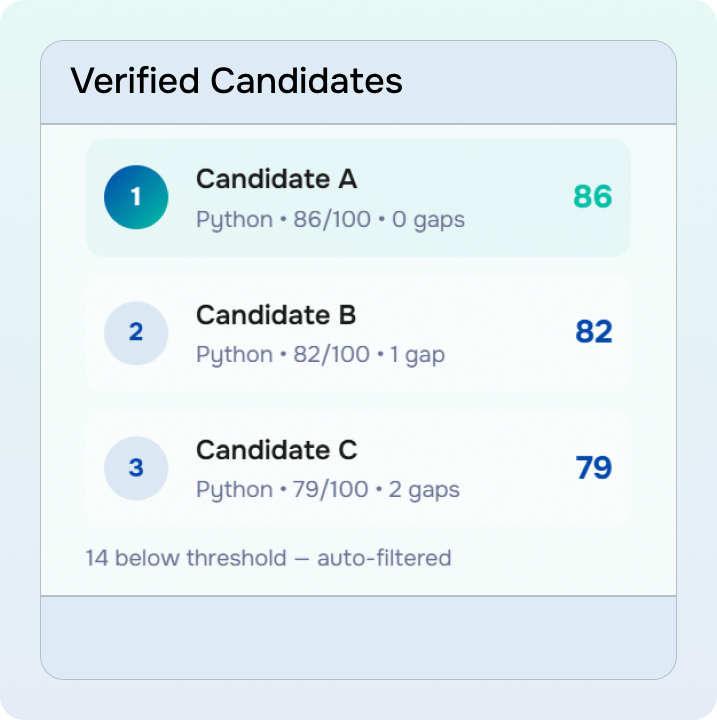Select the "1 gap" label for Candidate B
Image resolution: width=717 pixels, height=720 pixels.
click(x=418, y=355)
